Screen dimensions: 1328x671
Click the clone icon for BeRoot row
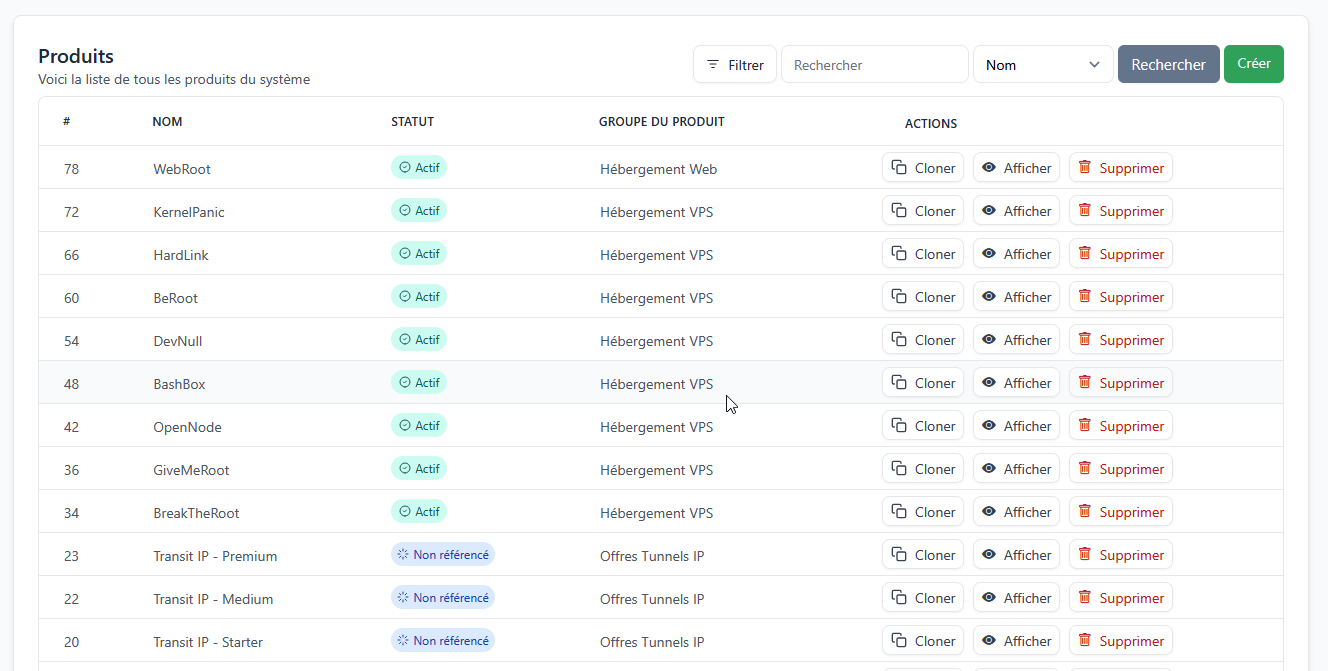tap(899, 297)
